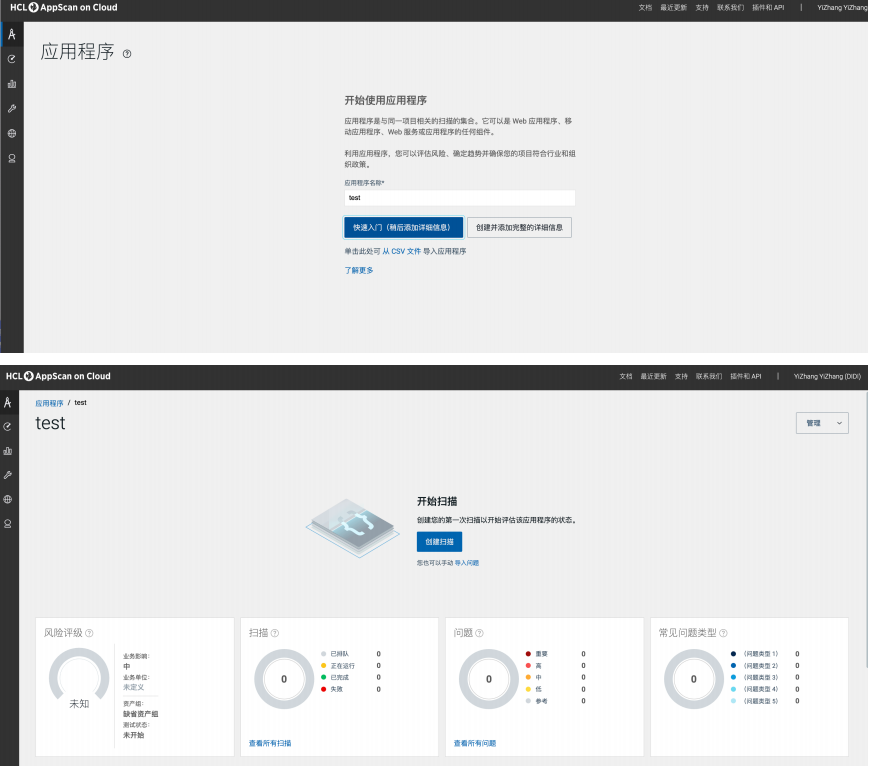Click the 常见问题类型 donut chart

(x=694, y=679)
